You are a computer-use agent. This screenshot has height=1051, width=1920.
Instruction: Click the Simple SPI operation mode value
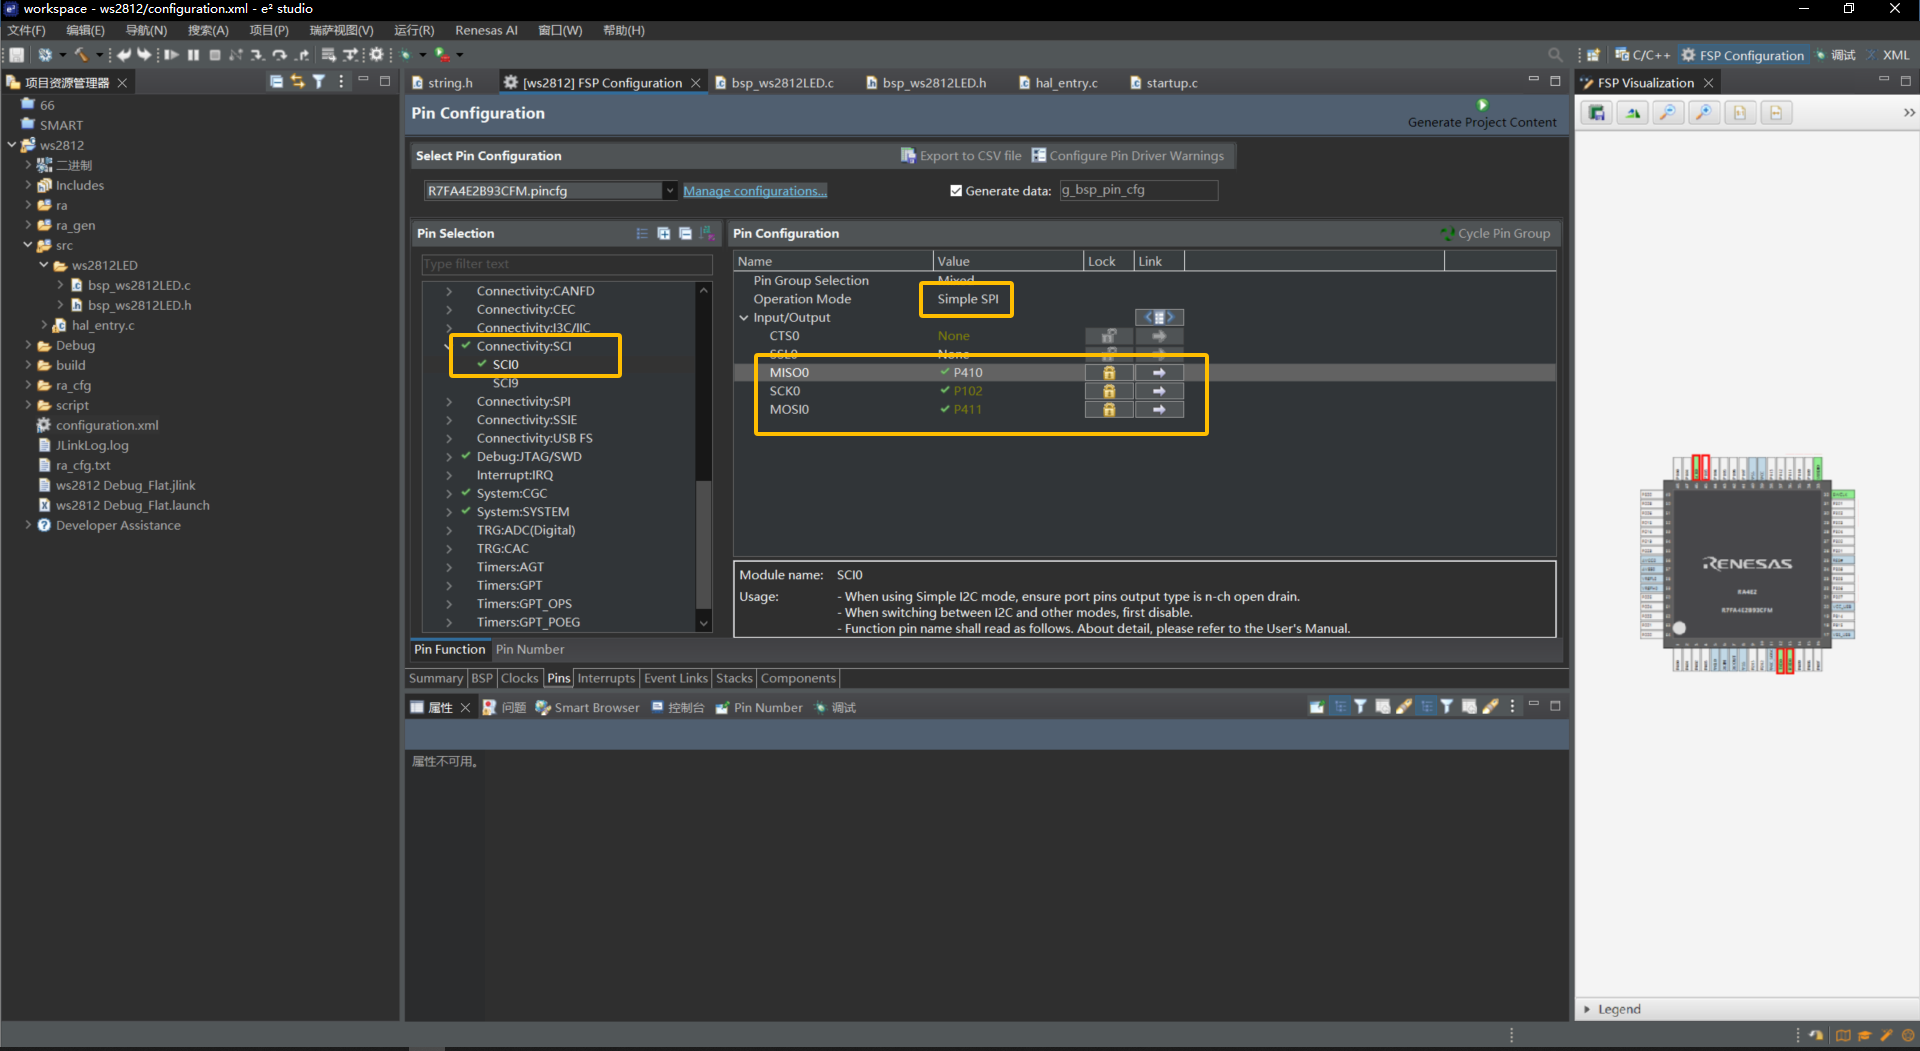(967, 299)
